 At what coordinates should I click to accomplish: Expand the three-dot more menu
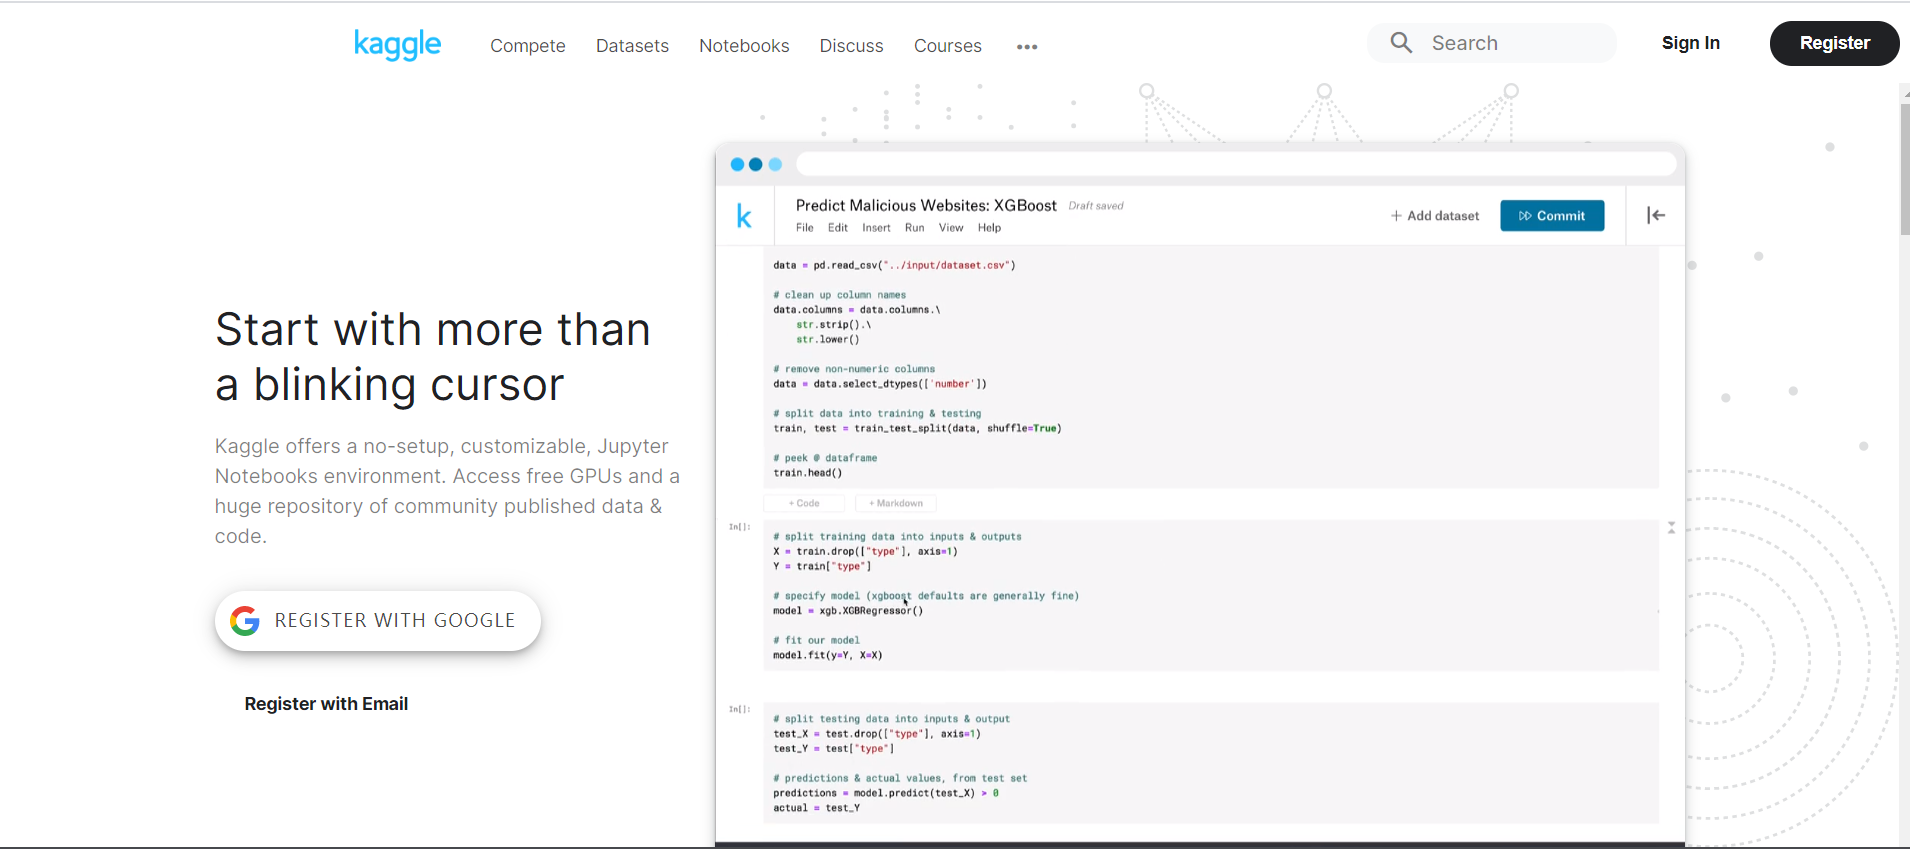coord(1027,47)
